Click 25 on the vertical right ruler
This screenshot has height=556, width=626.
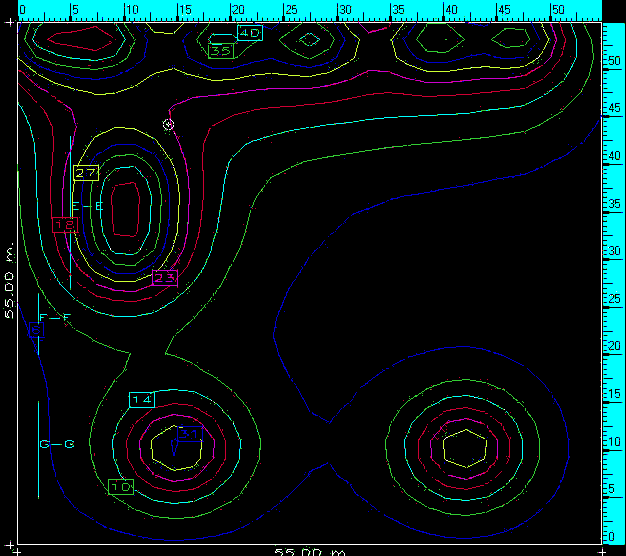[x=614, y=299]
